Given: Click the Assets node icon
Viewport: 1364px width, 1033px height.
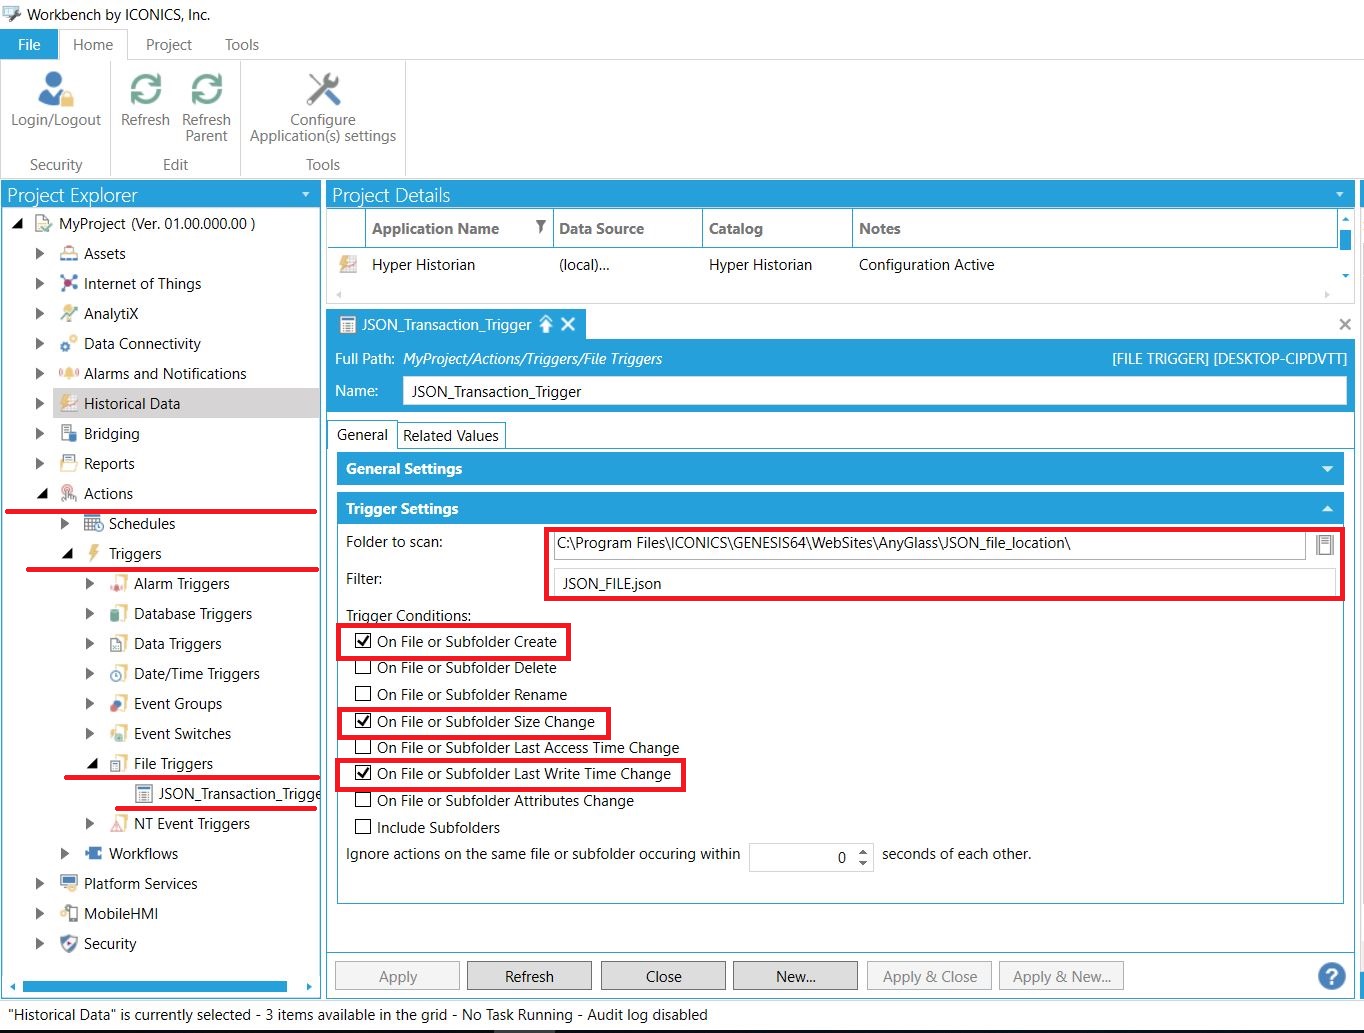Looking at the screenshot, I should [68, 254].
